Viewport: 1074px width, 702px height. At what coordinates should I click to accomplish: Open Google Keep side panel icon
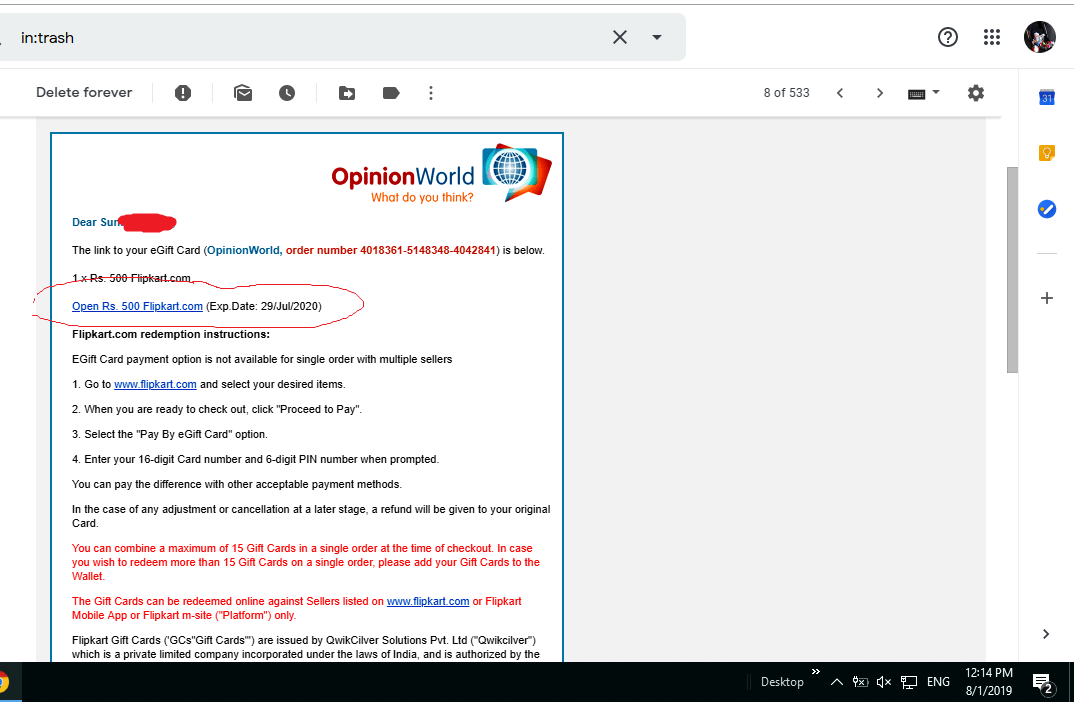pos(1047,153)
